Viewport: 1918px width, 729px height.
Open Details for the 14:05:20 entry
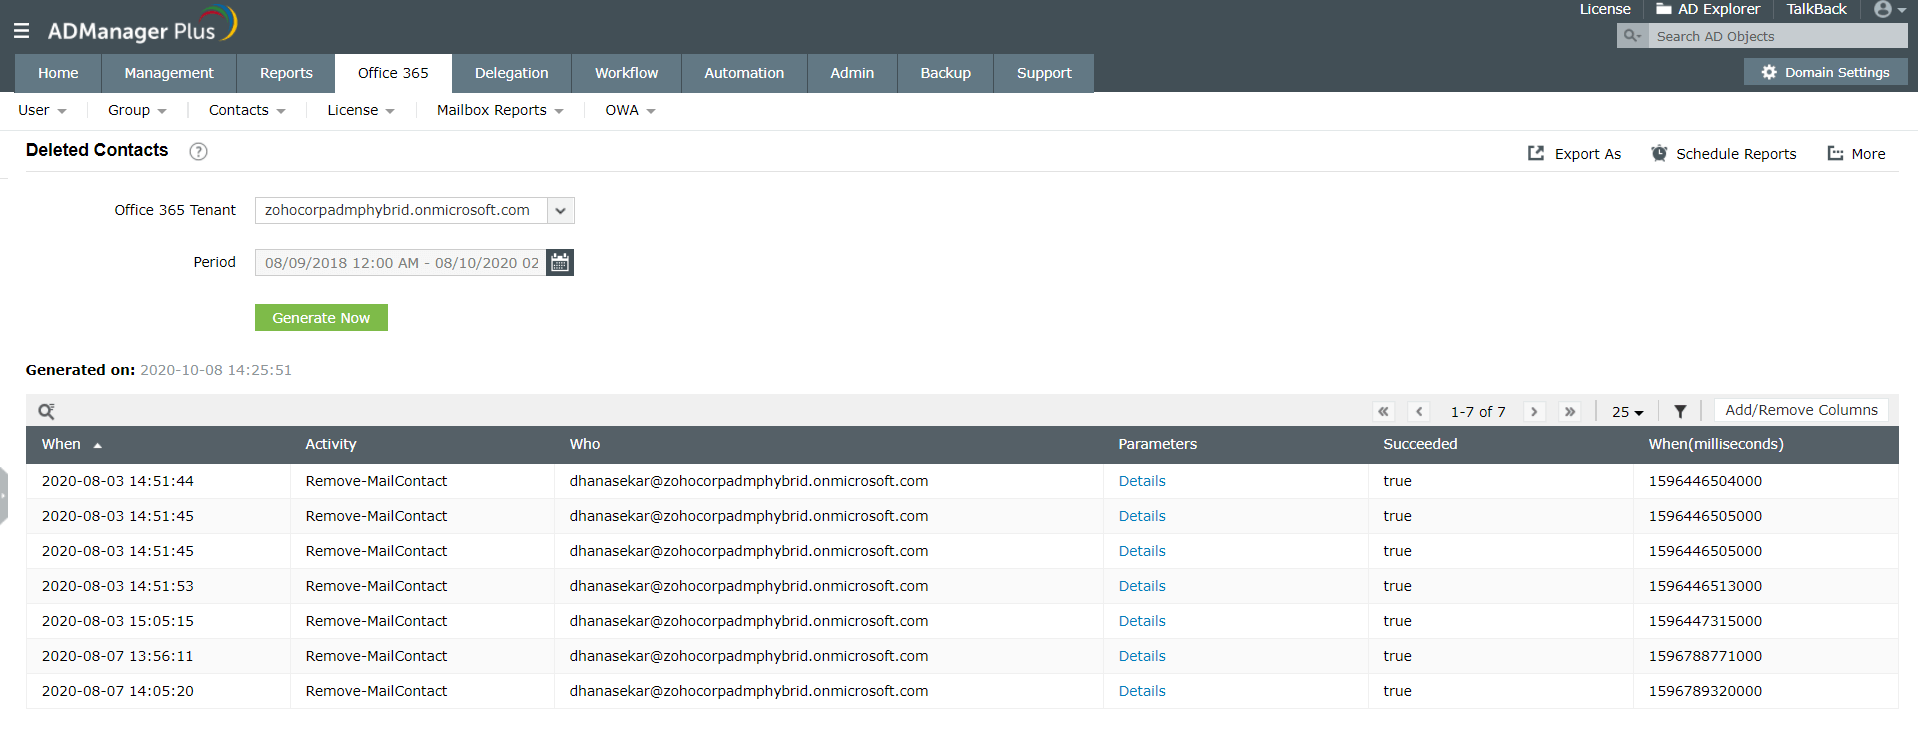point(1142,691)
